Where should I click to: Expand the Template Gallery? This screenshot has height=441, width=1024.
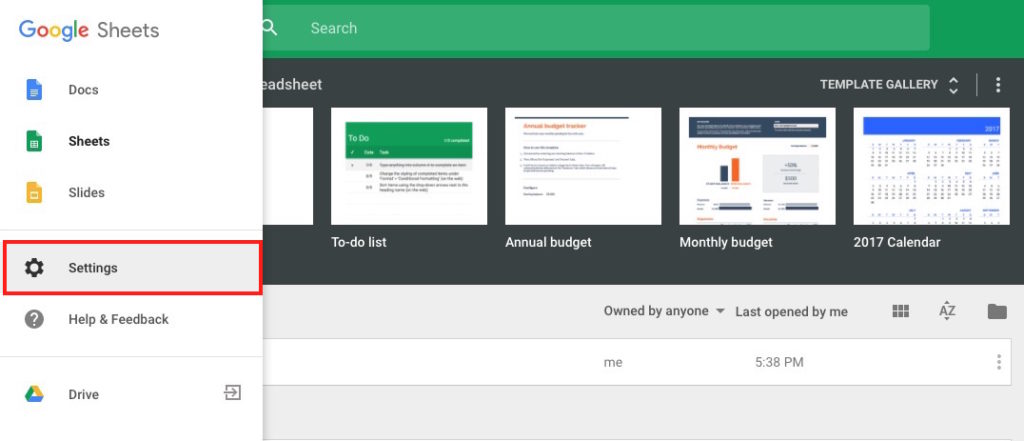click(x=889, y=85)
